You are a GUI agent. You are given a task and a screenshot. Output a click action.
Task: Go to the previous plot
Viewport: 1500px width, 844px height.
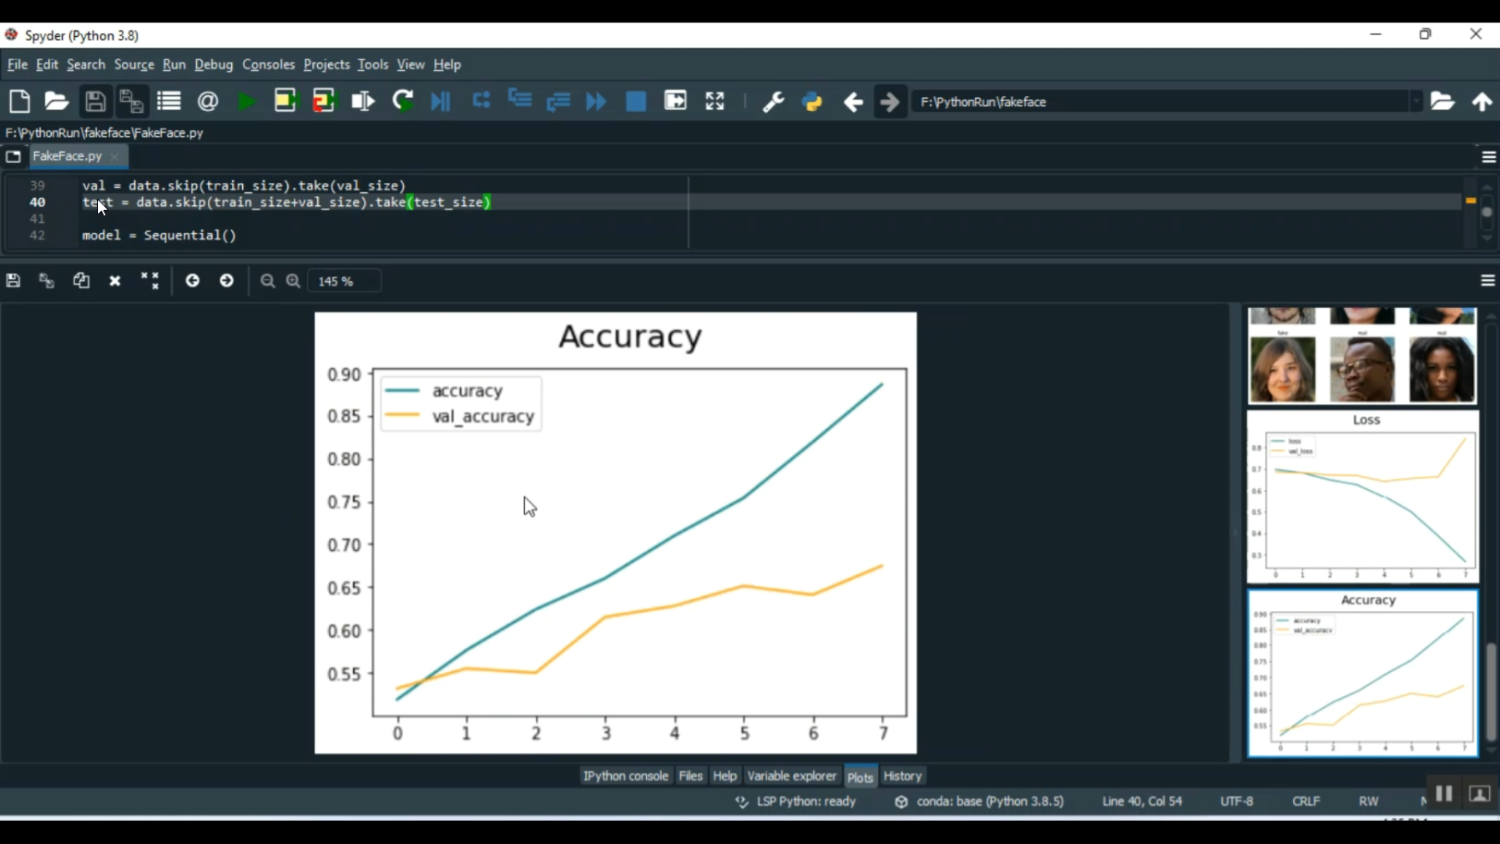pos(192,281)
